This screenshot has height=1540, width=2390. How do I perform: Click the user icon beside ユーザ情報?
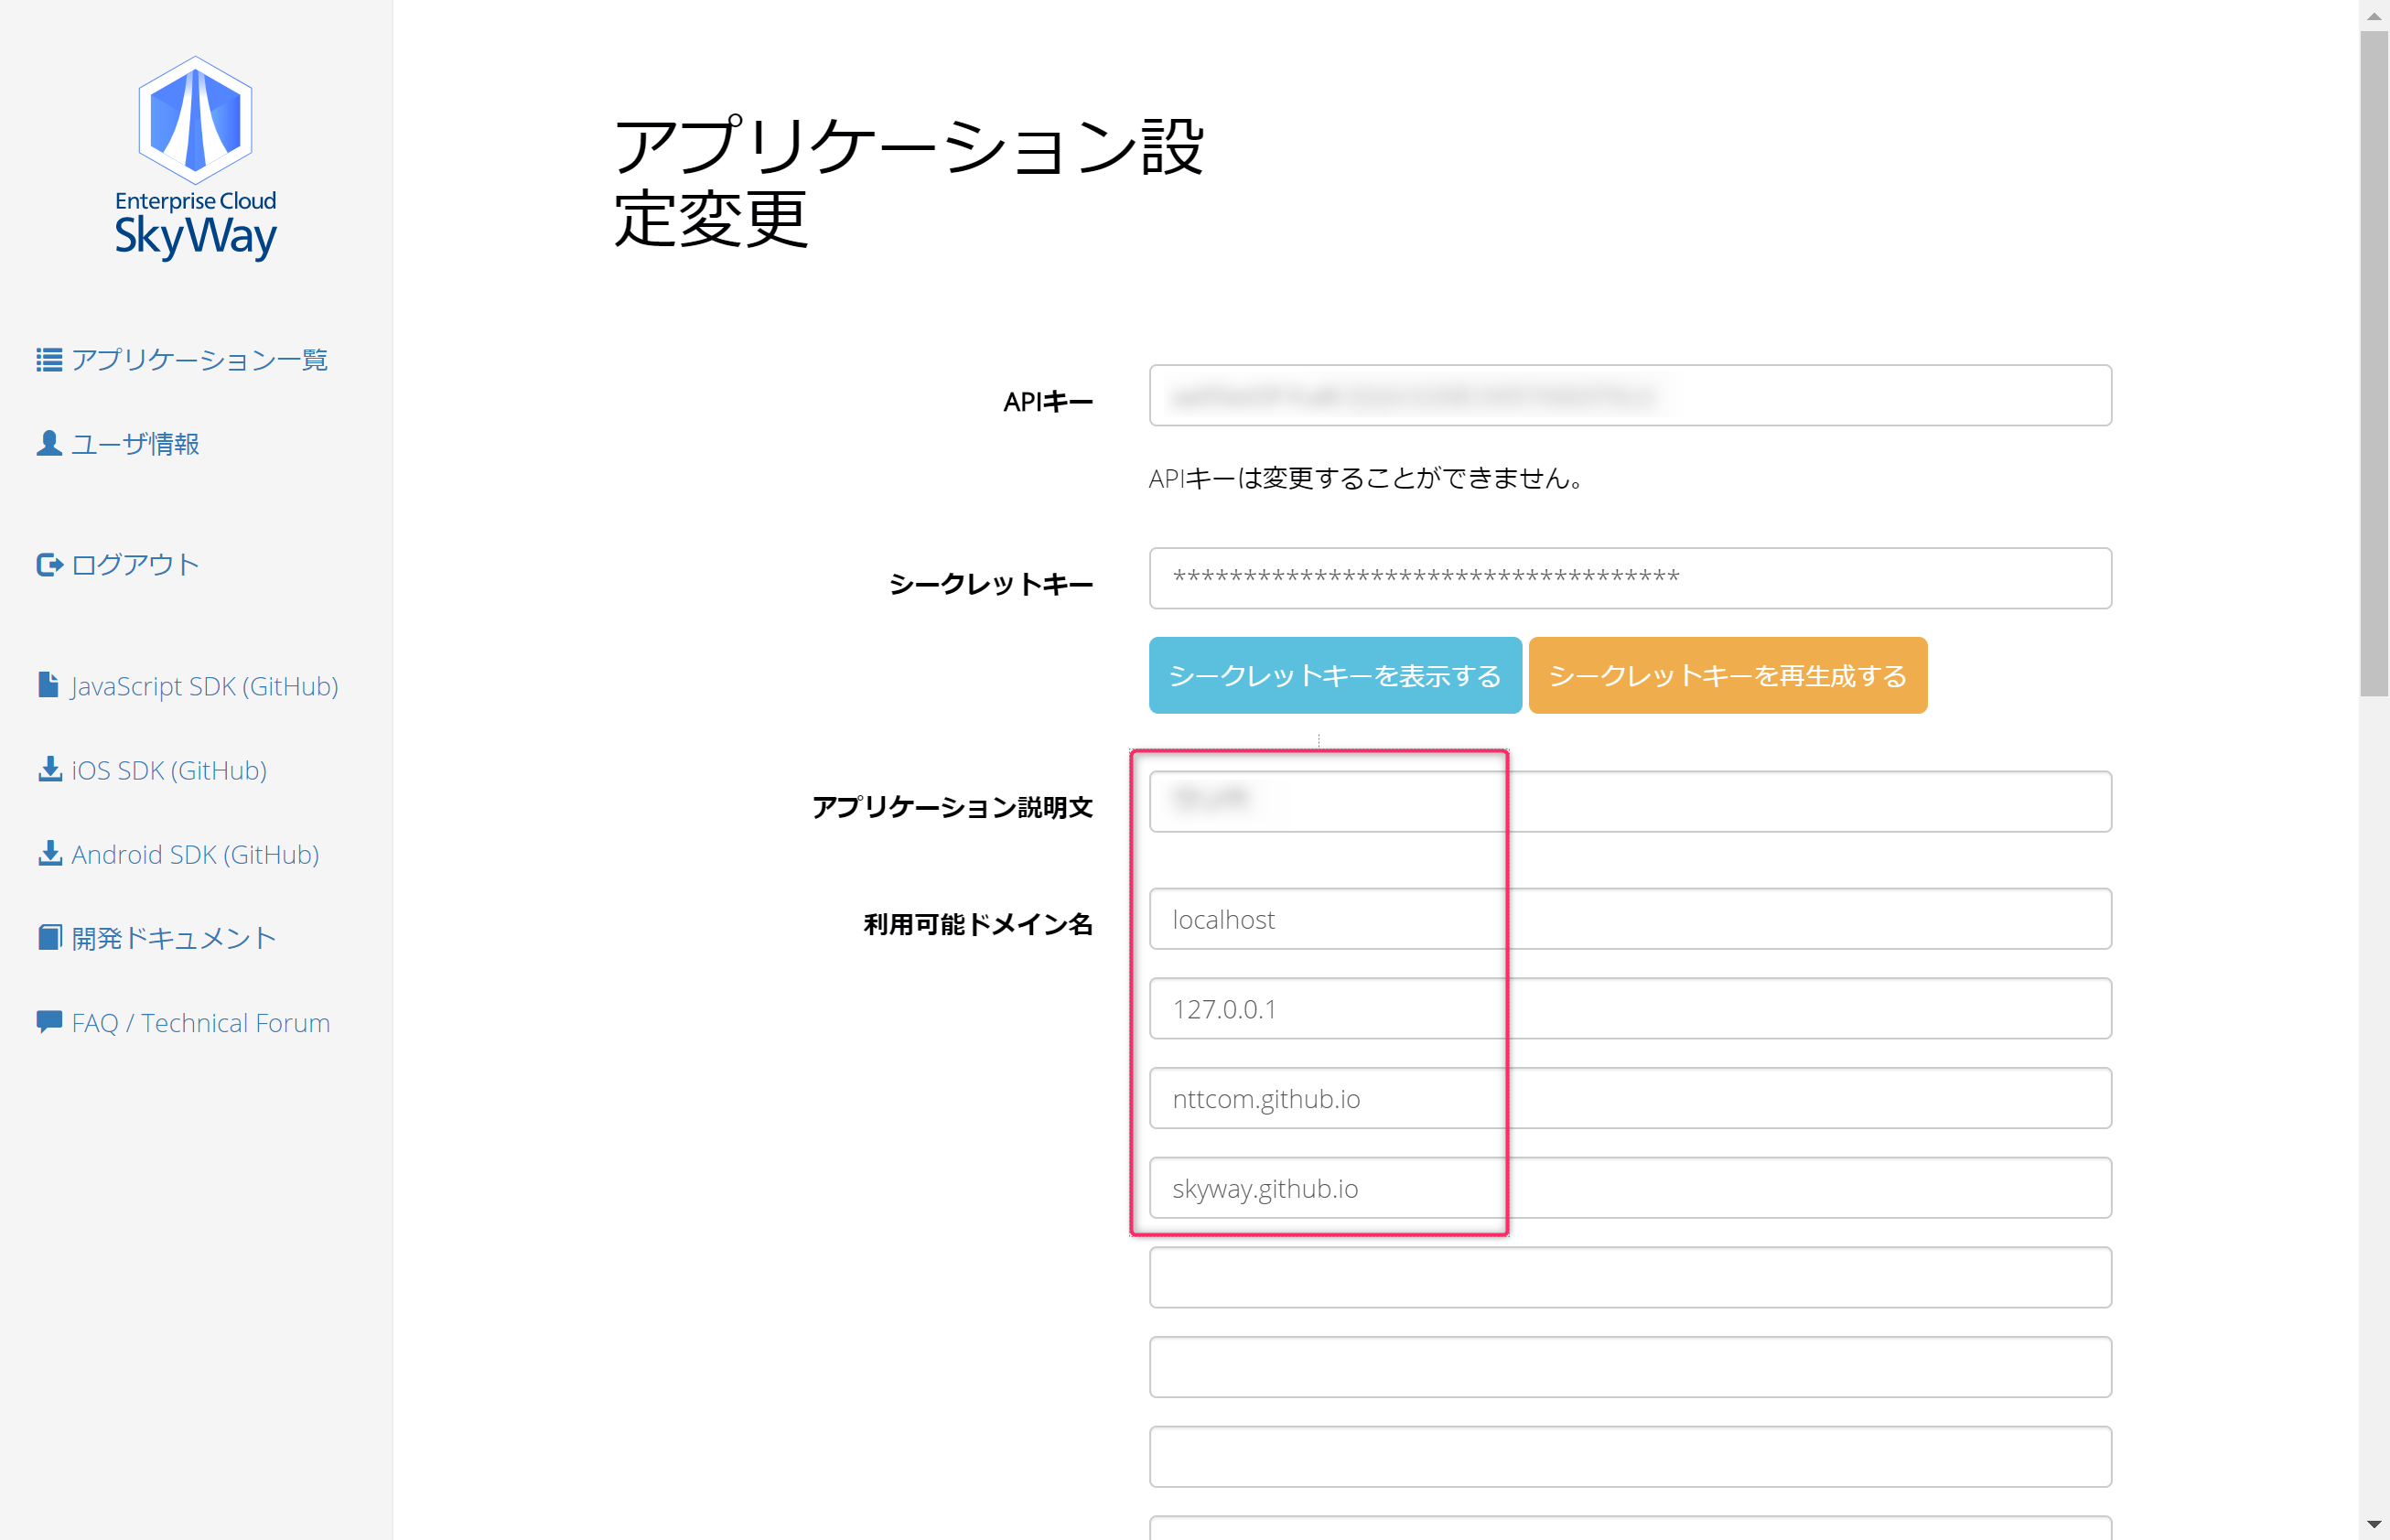point(49,444)
